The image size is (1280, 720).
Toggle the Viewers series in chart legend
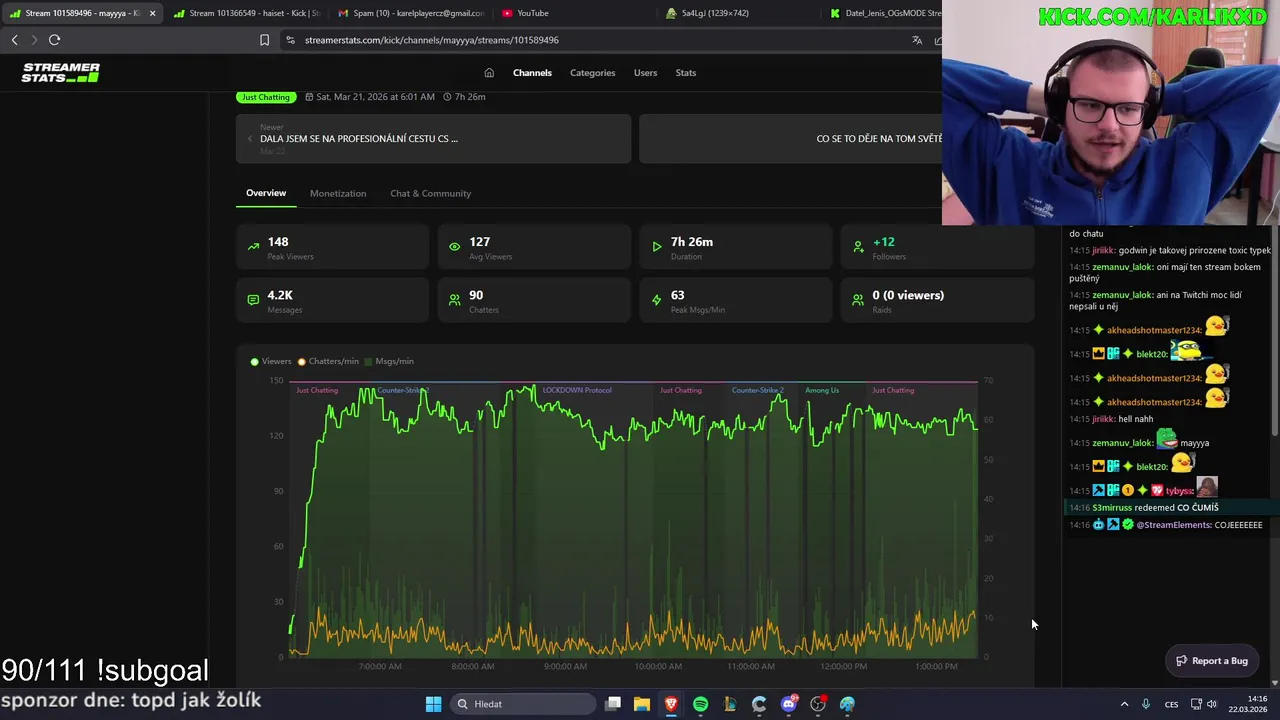click(271, 361)
